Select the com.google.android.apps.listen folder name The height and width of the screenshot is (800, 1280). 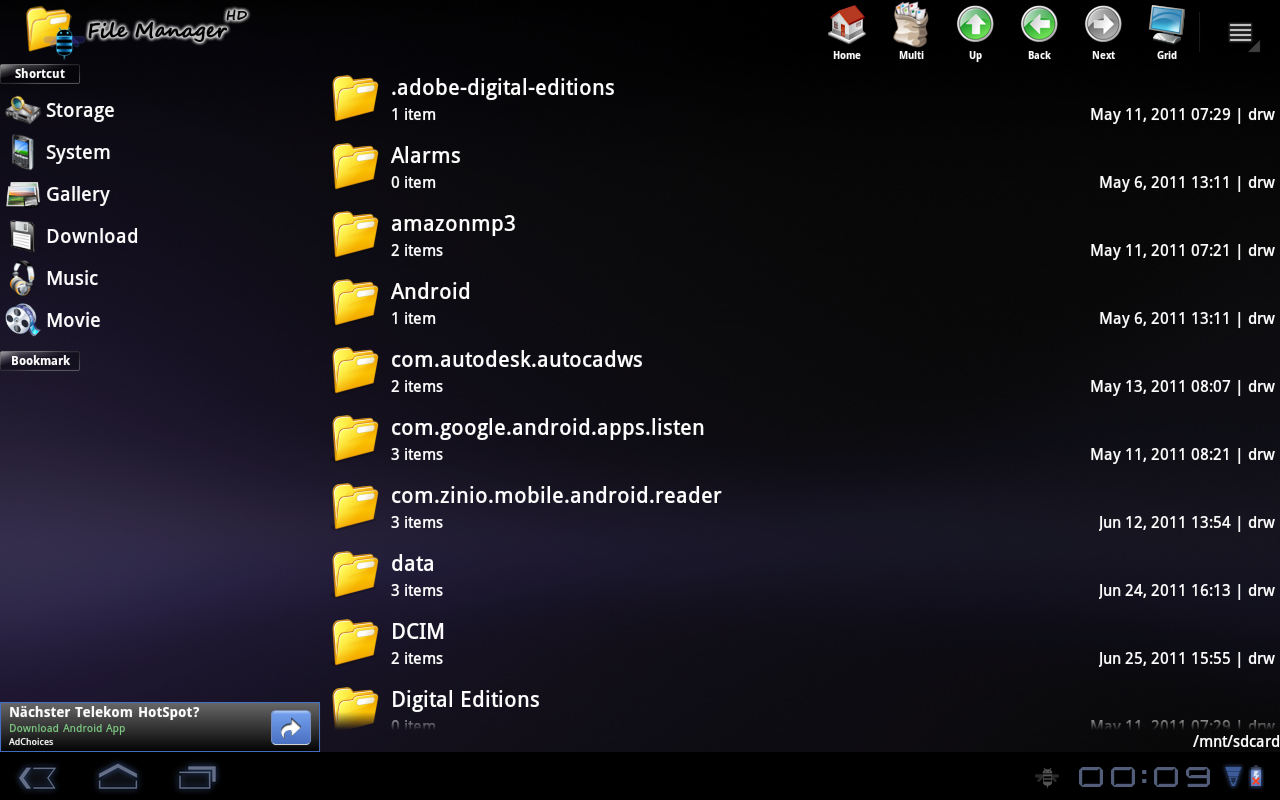548,428
